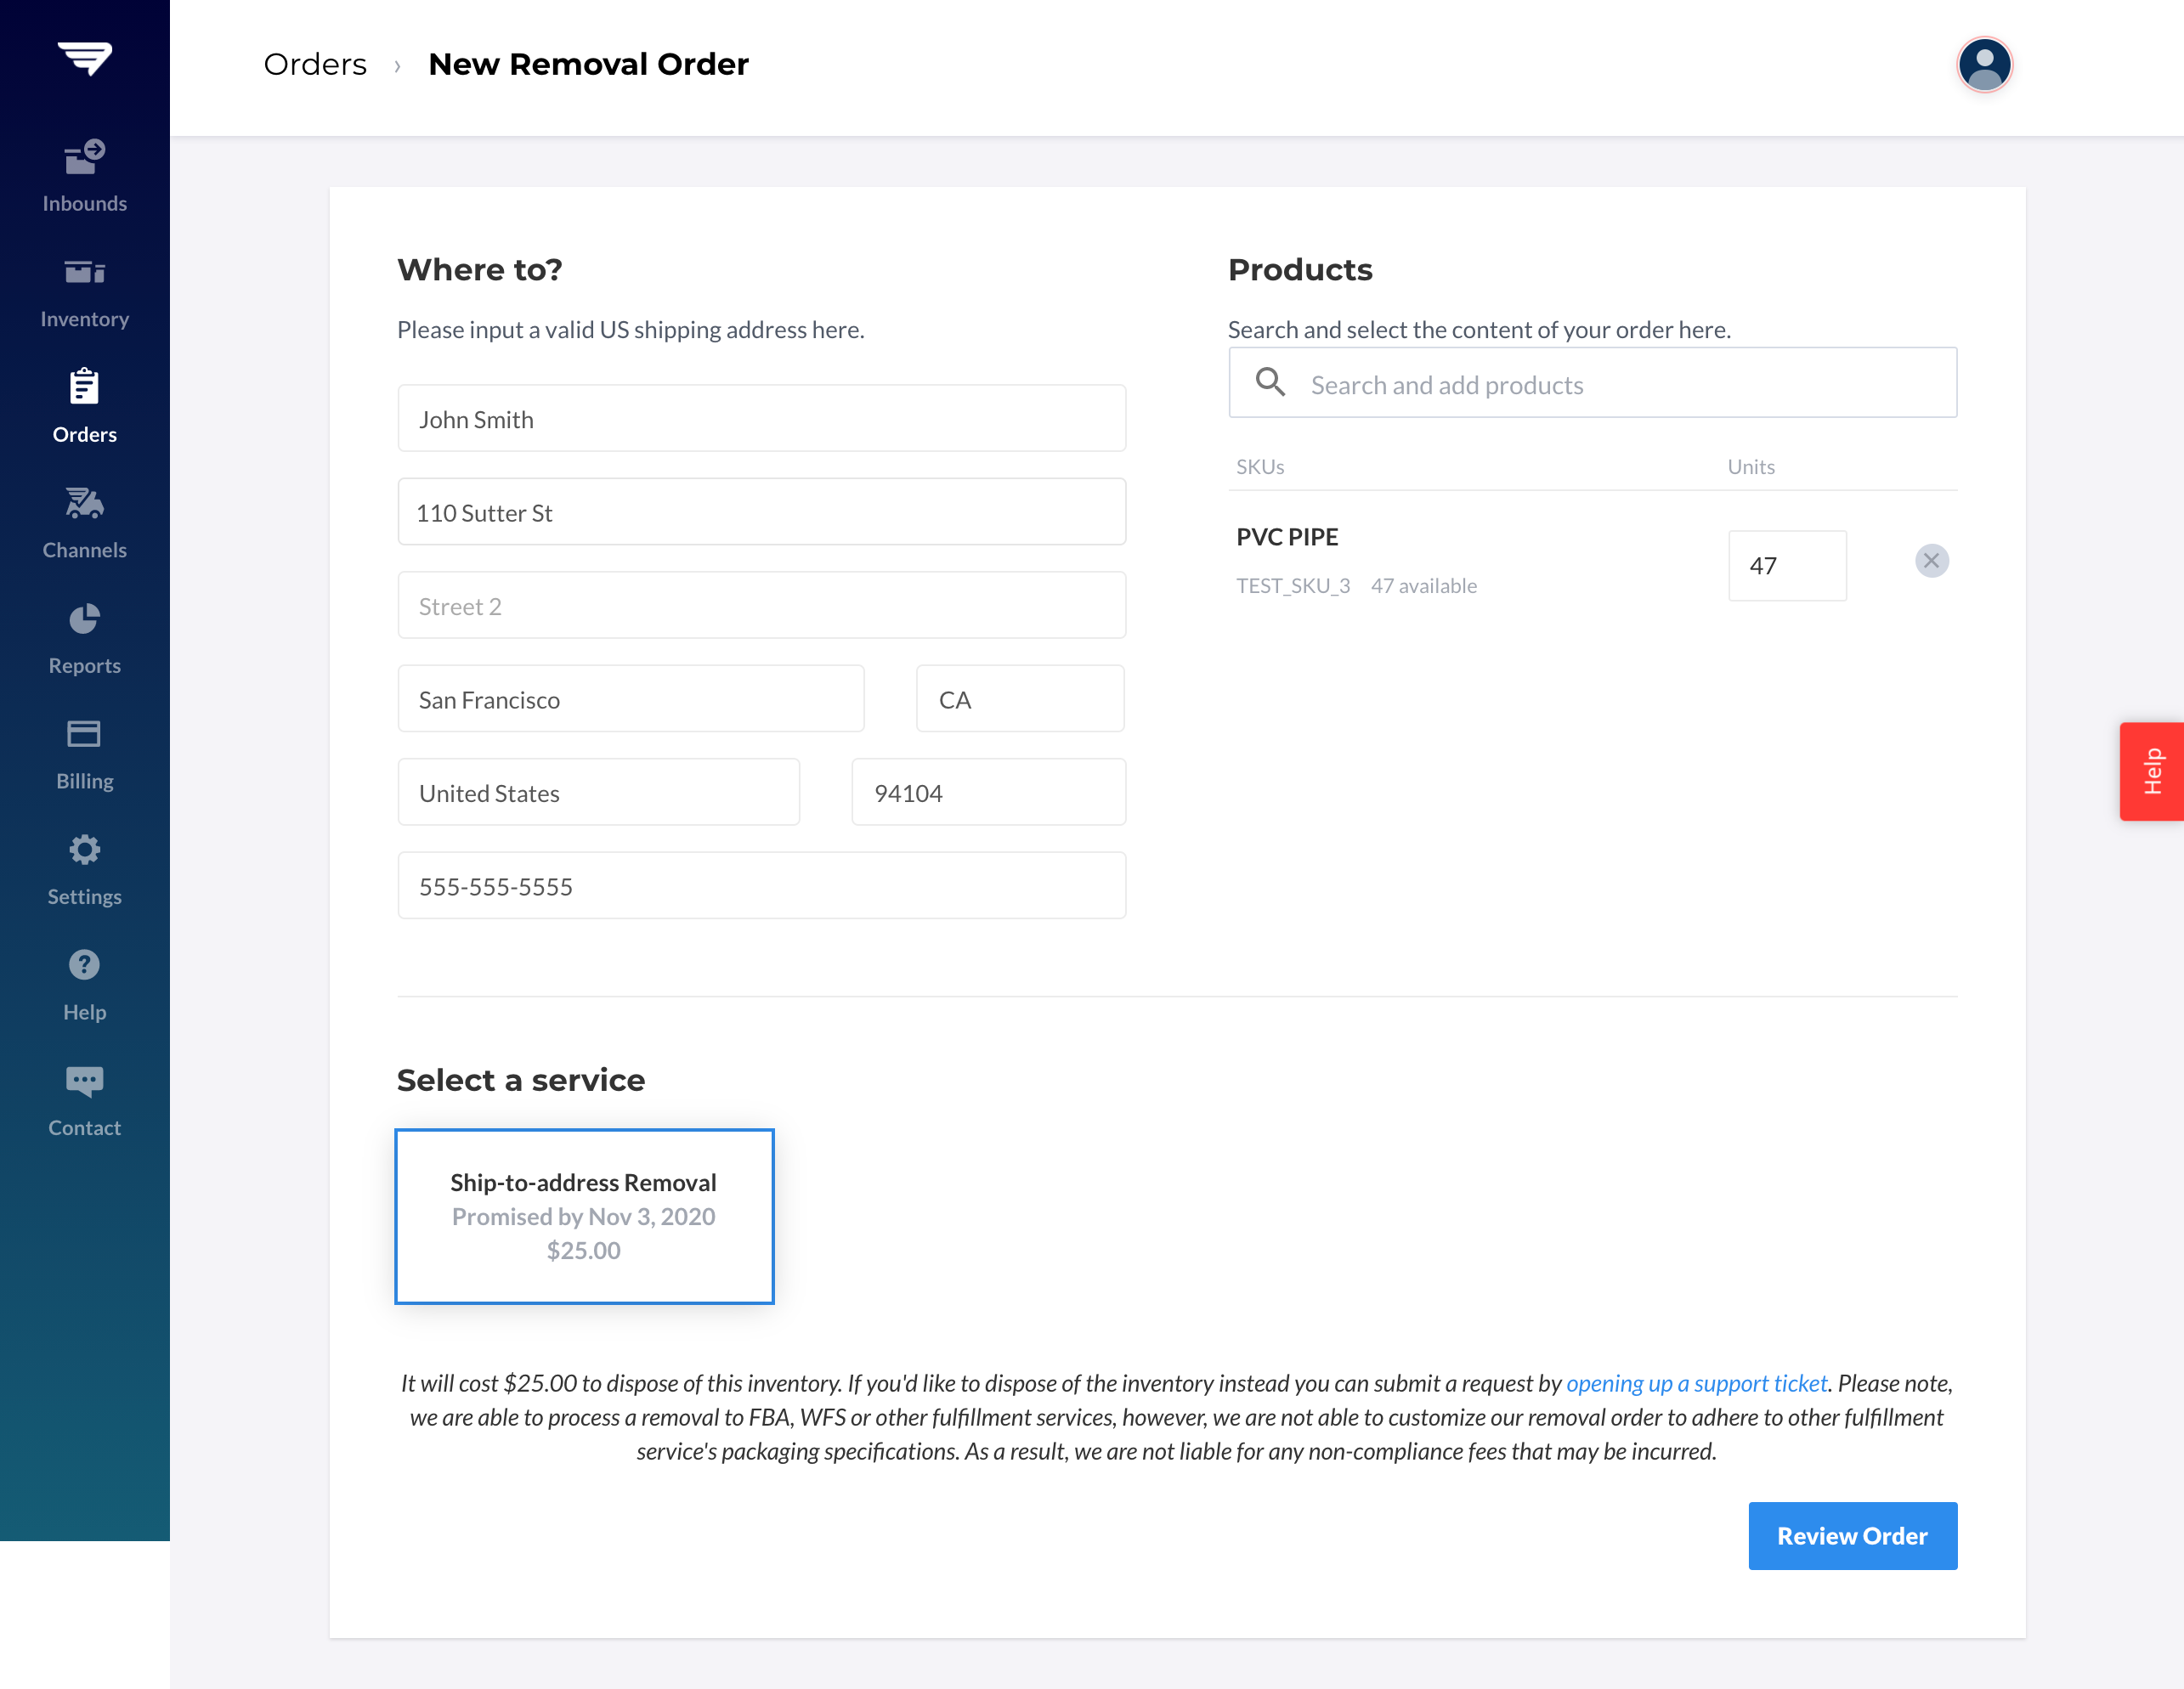The image size is (2184, 1689).
Task: Remove PVC PIPE from the order
Action: click(1931, 561)
